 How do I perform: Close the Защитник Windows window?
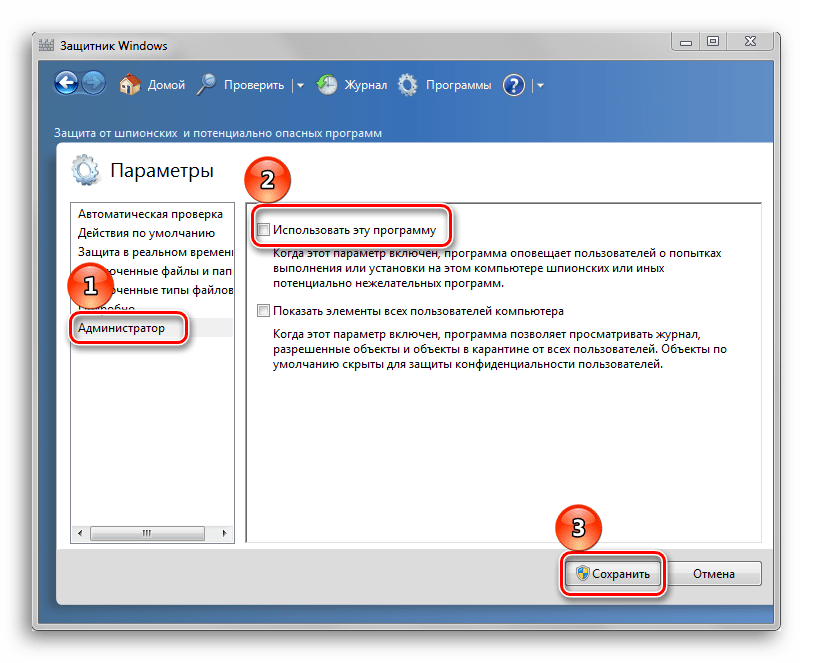point(750,41)
